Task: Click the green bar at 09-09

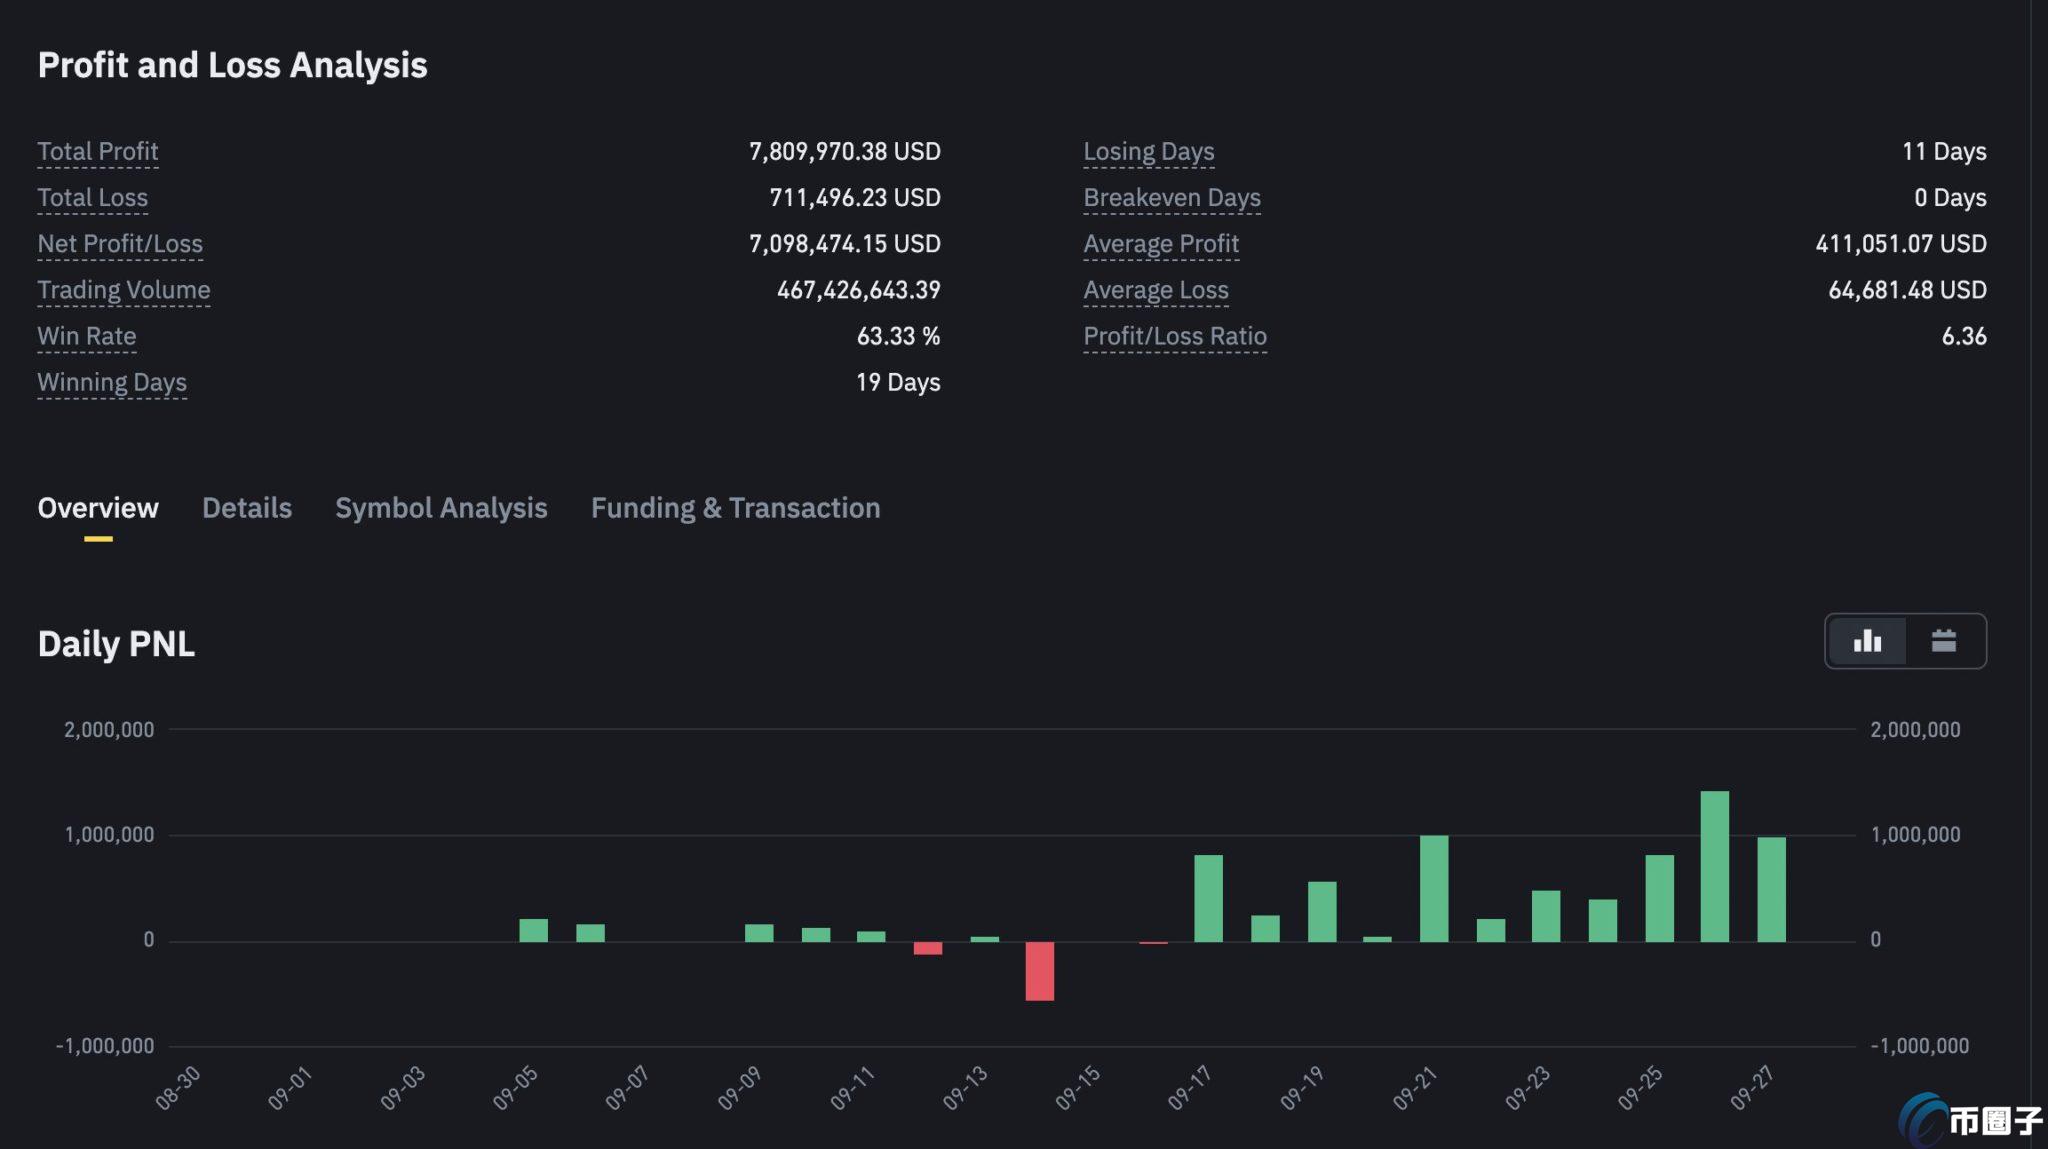Action: coord(759,933)
